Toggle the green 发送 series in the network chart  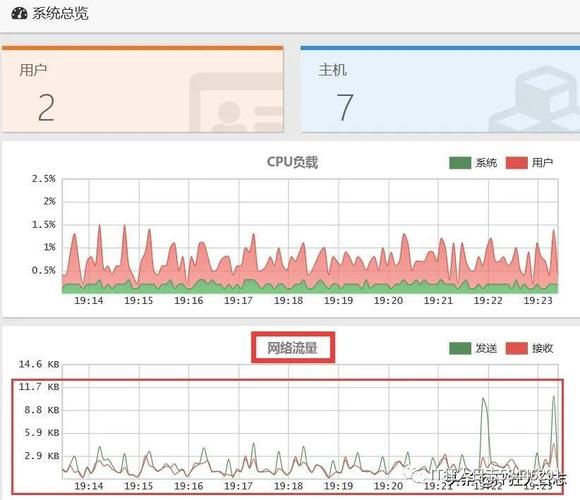460,348
